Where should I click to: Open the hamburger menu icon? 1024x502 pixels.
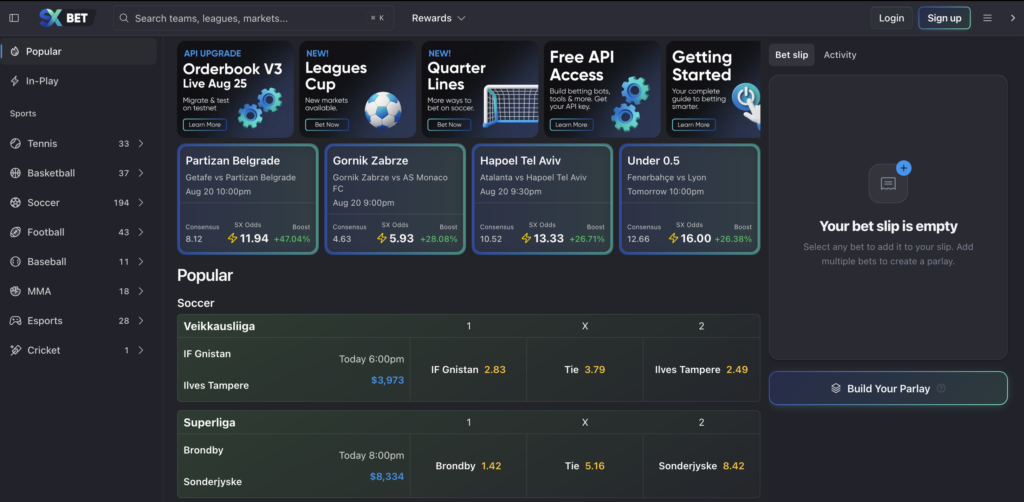(x=987, y=18)
